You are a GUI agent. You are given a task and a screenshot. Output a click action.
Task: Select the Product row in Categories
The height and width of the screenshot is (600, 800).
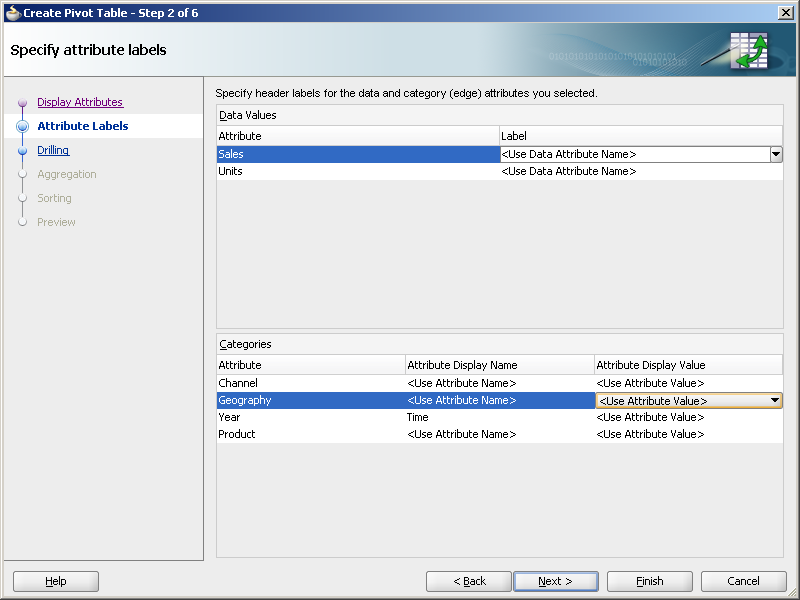tap(300, 434)
